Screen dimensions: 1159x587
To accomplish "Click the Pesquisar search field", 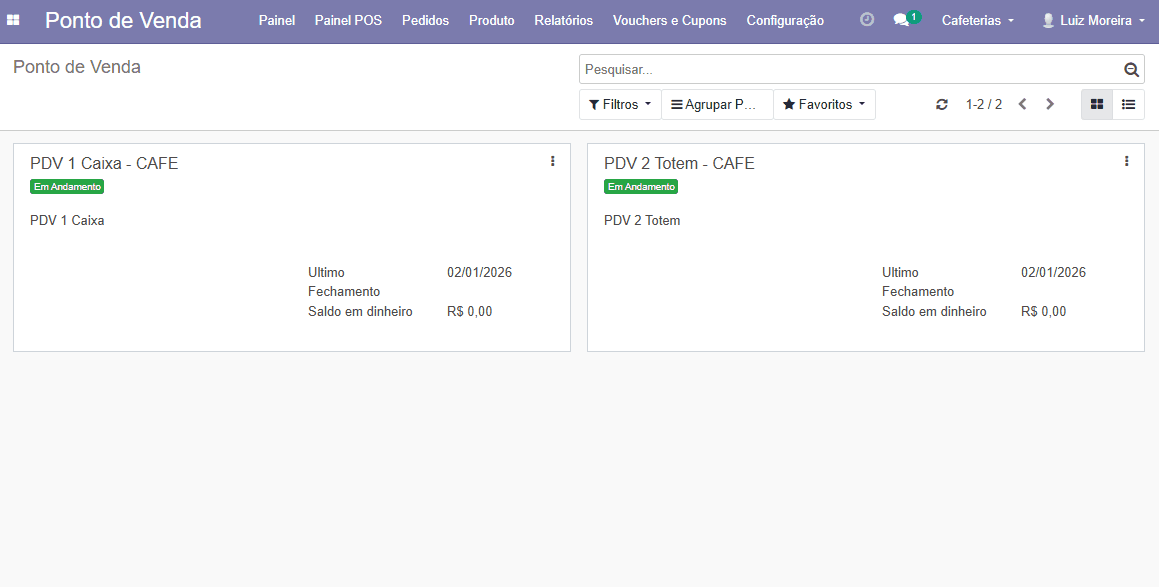I will tap(850, 70).
